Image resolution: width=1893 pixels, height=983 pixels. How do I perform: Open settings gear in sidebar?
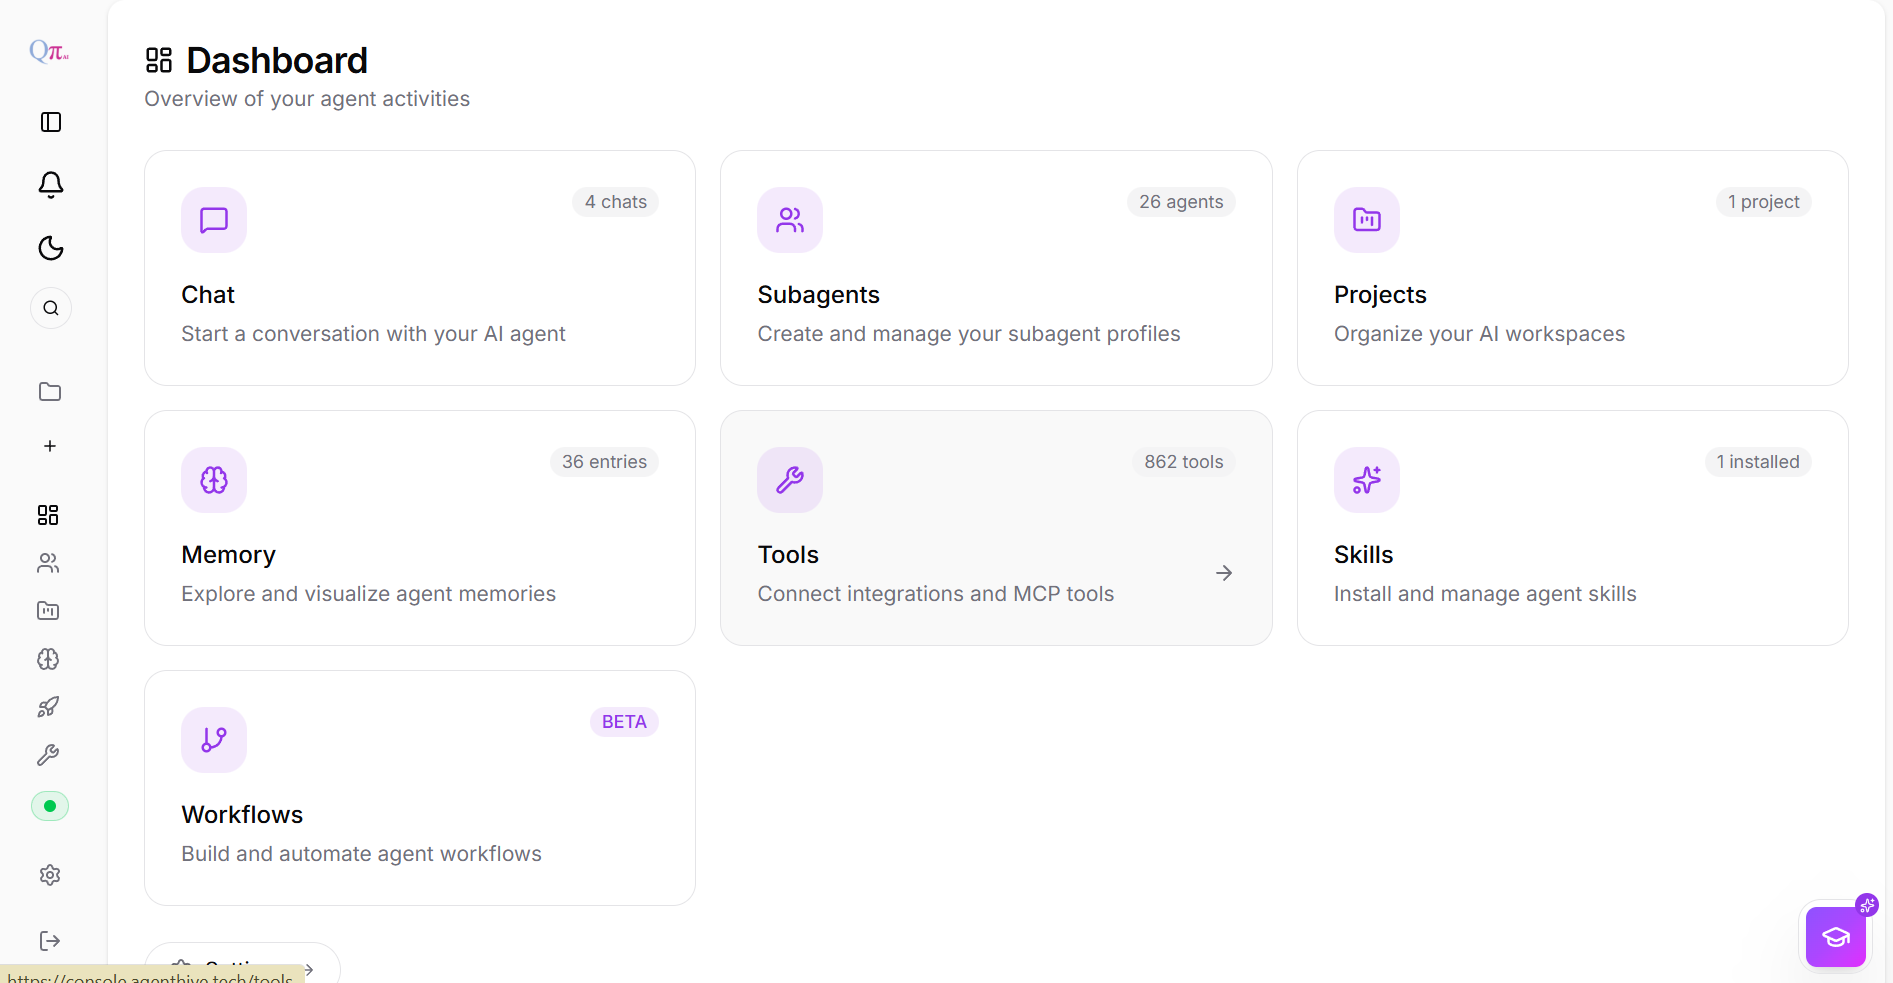tap(50, 875)
